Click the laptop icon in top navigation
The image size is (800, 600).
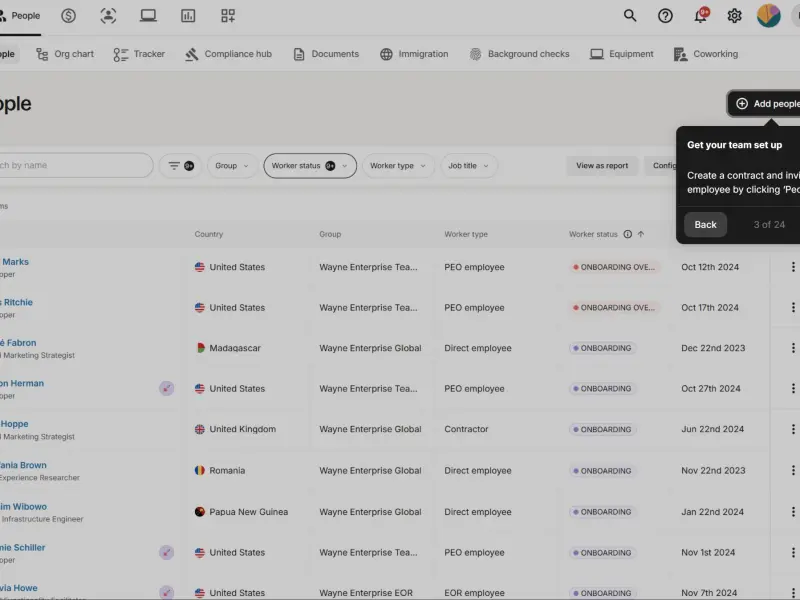point(148,16)
